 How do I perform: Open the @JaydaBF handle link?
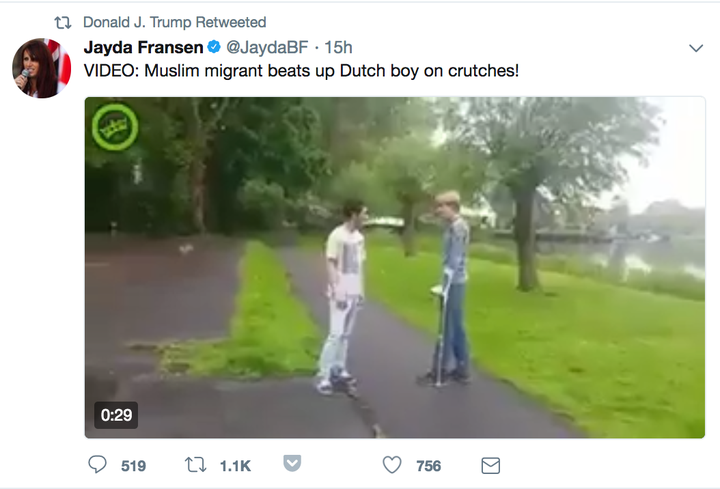coord(267,47)
